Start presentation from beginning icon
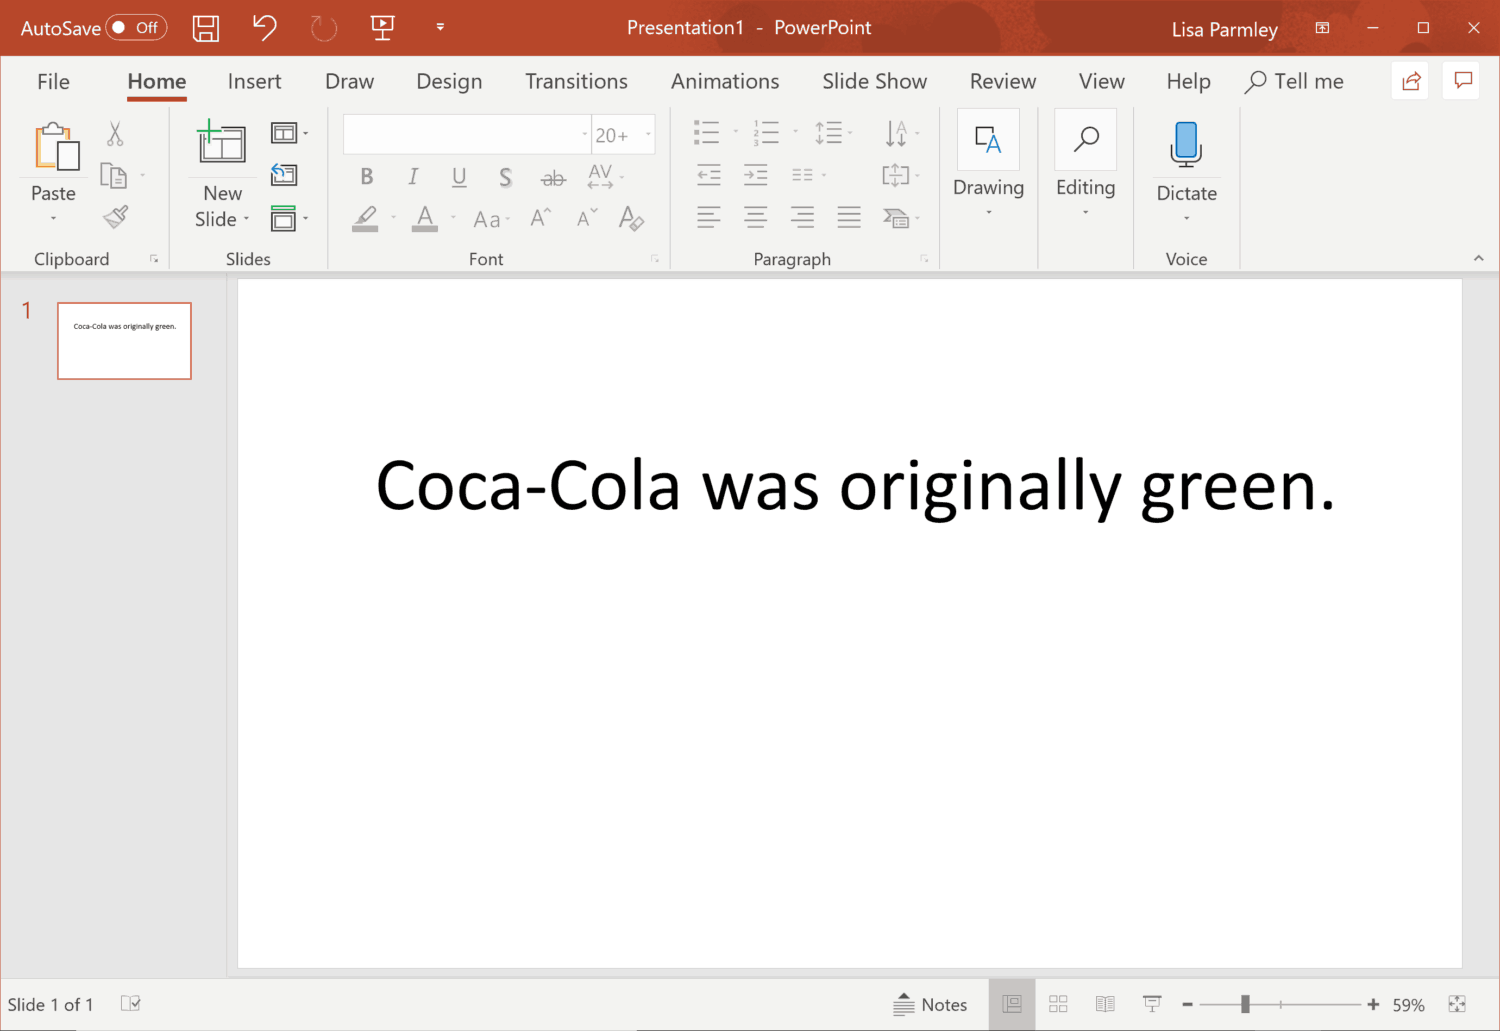Screen dimensions: 1500x1031 coord(382,28)
